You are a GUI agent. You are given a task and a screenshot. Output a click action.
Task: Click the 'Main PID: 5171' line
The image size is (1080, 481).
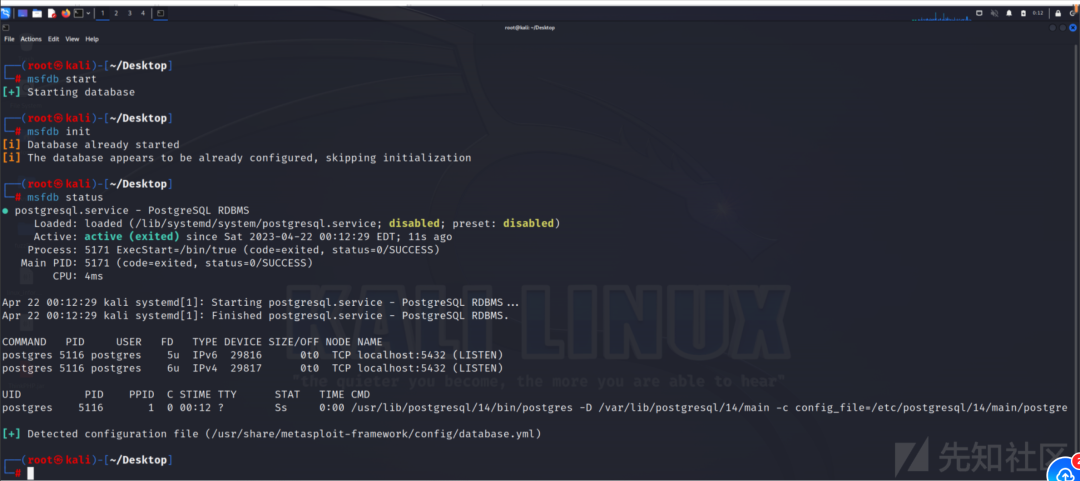pyautogui.click(x=167, y=263)
